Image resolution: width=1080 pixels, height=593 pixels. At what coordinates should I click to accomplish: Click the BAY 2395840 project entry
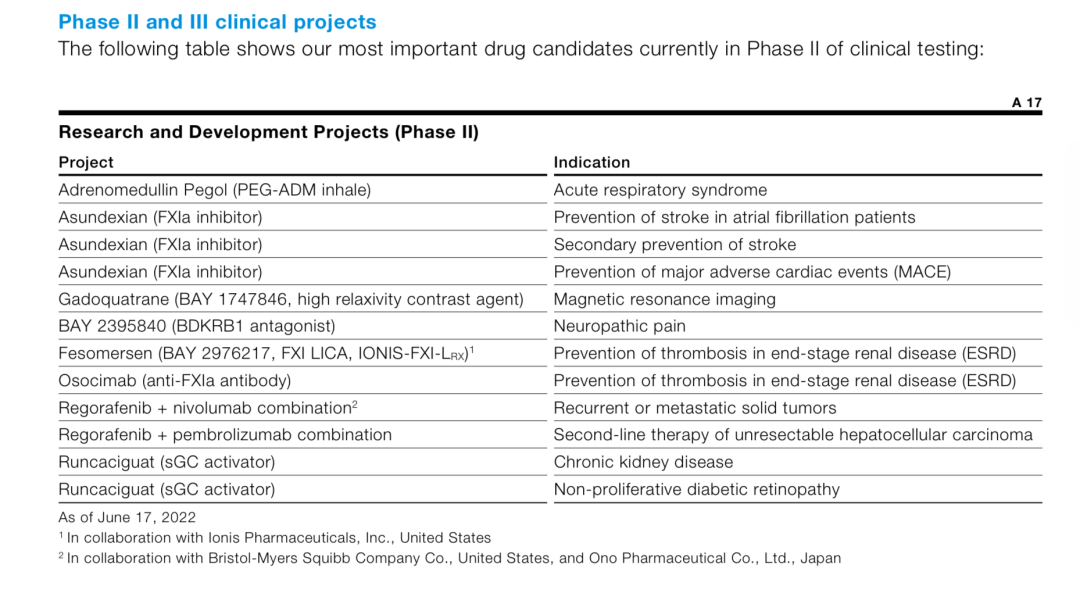[197, 326]
